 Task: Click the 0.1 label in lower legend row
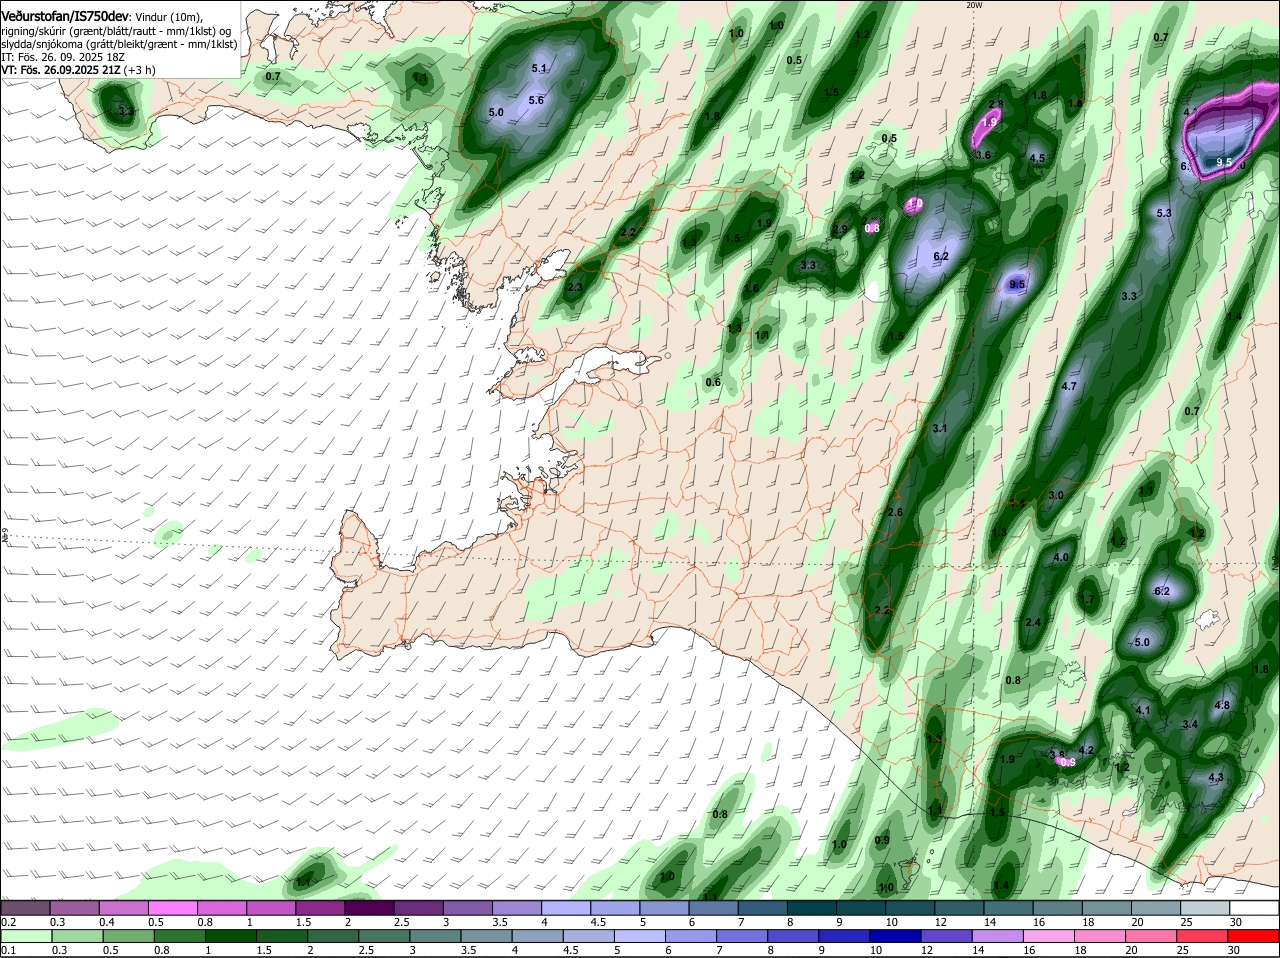[x=8, y=950]
